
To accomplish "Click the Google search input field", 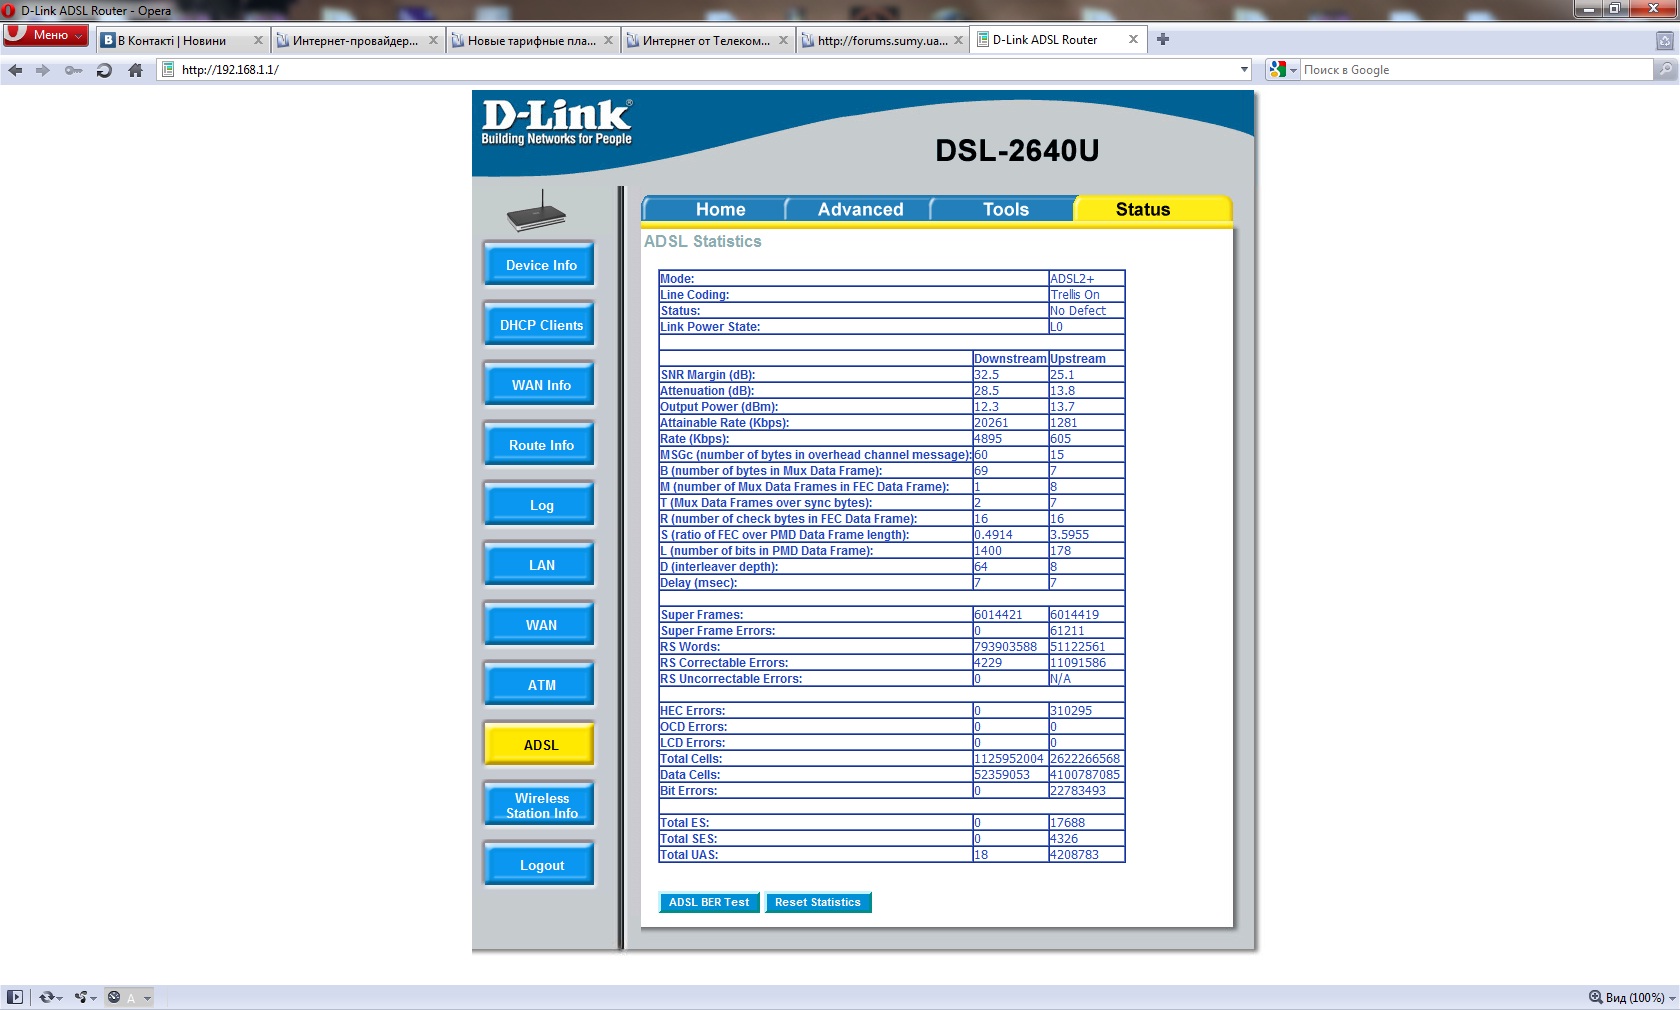I will [1474, 70].
